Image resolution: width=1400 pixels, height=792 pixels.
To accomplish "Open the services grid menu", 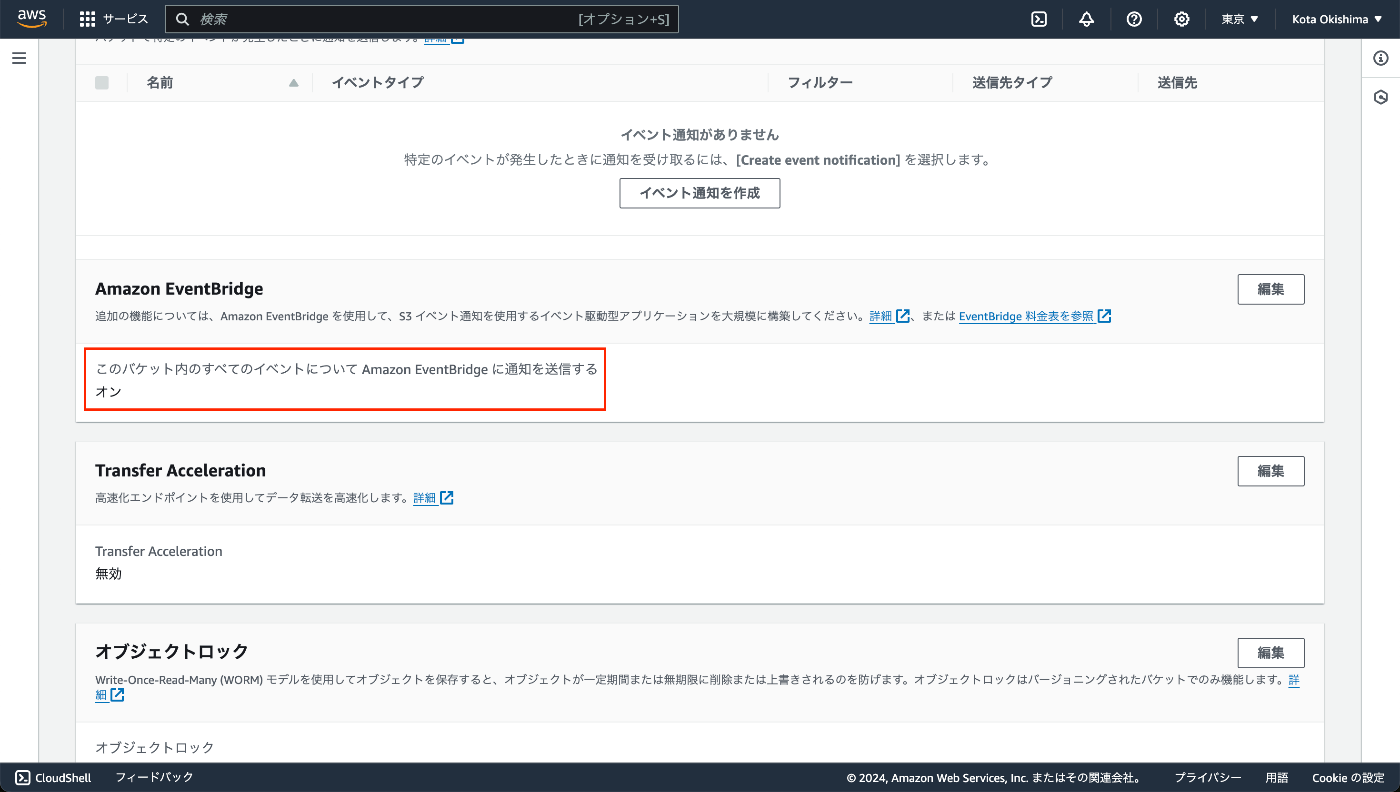I will [x=113, y=19].
